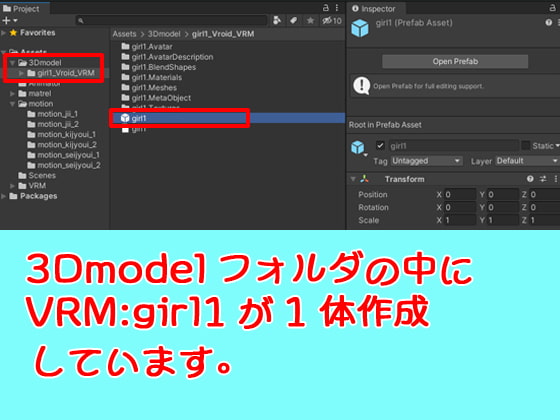Enable the Static checkbox

tap(525, 145)
